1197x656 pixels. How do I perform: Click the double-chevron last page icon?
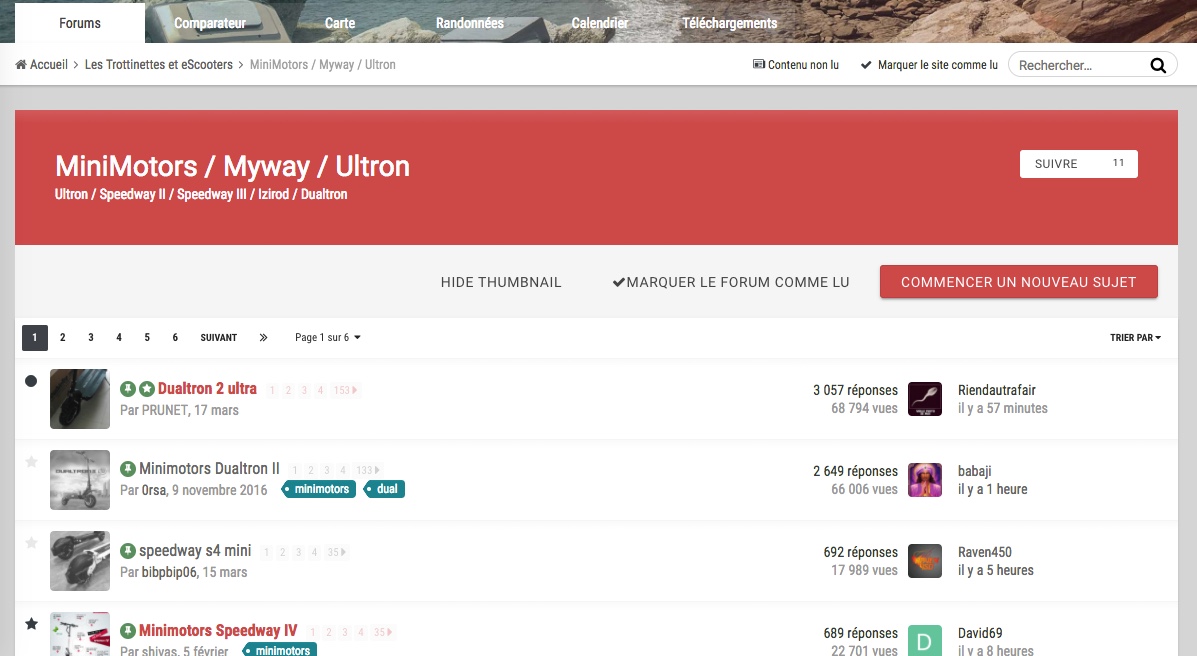click(x=263, y=338)
